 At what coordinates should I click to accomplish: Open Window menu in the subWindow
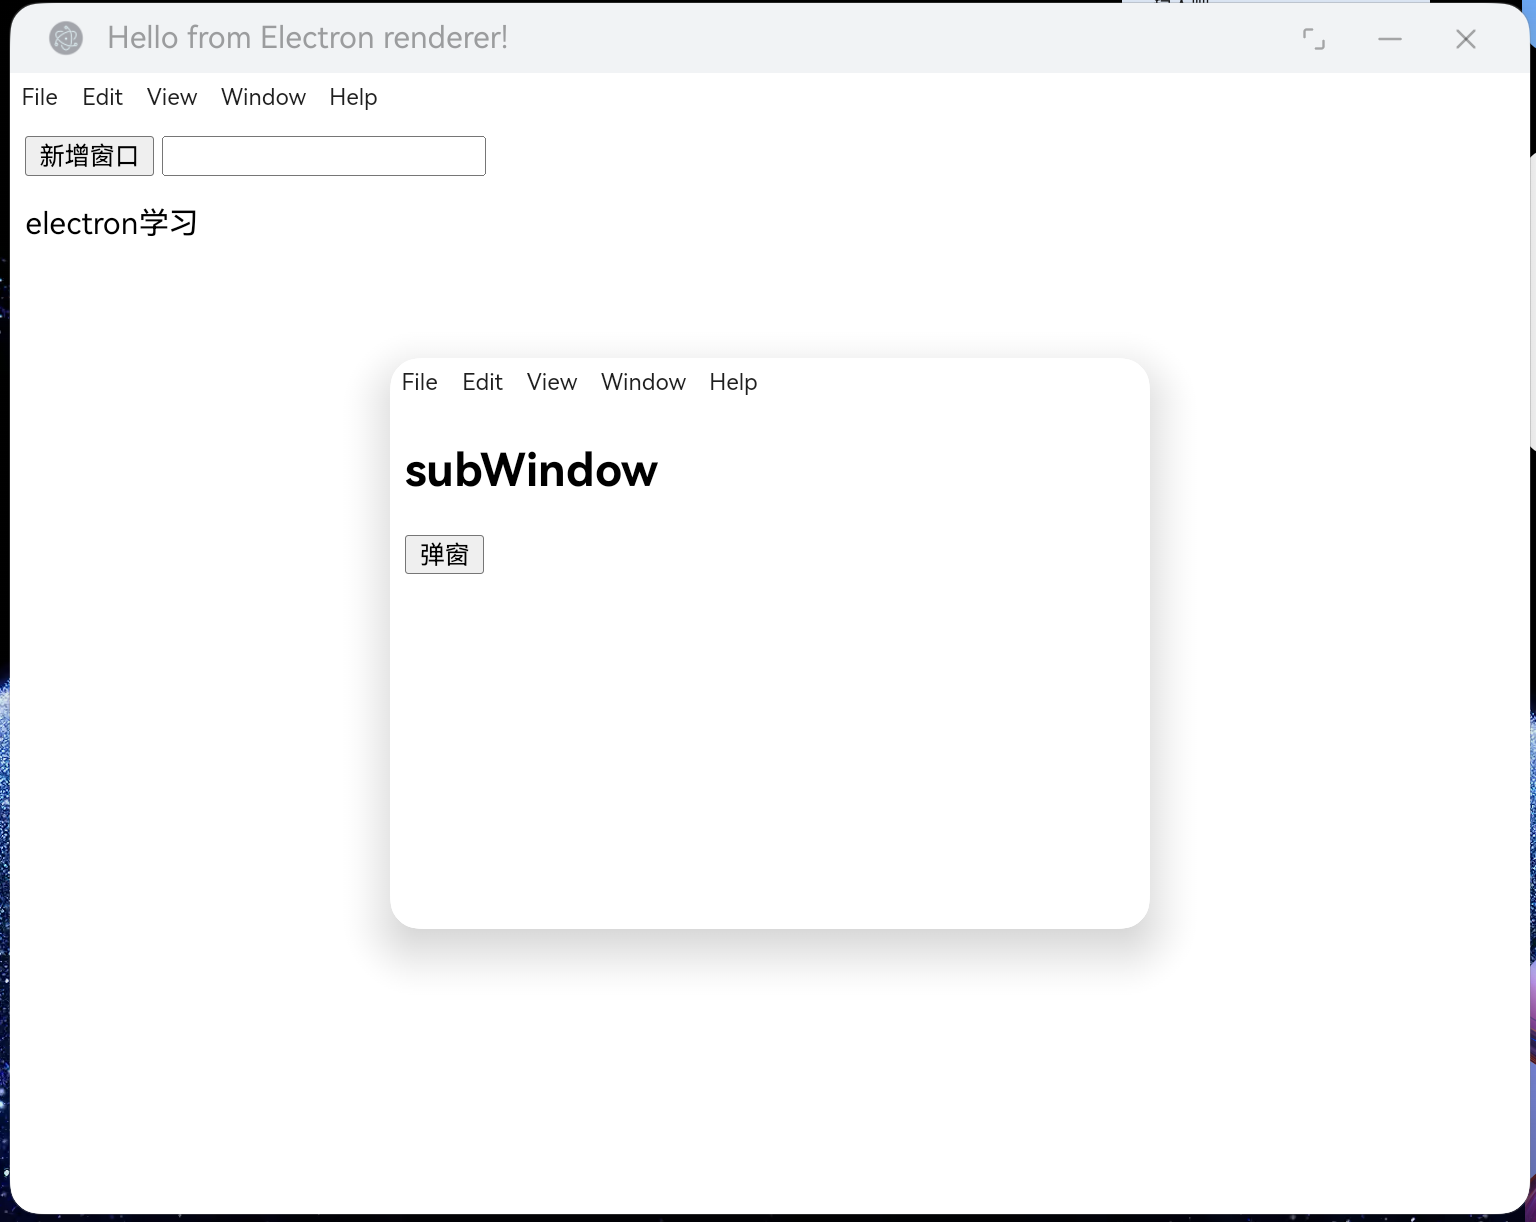click(643, 382)
